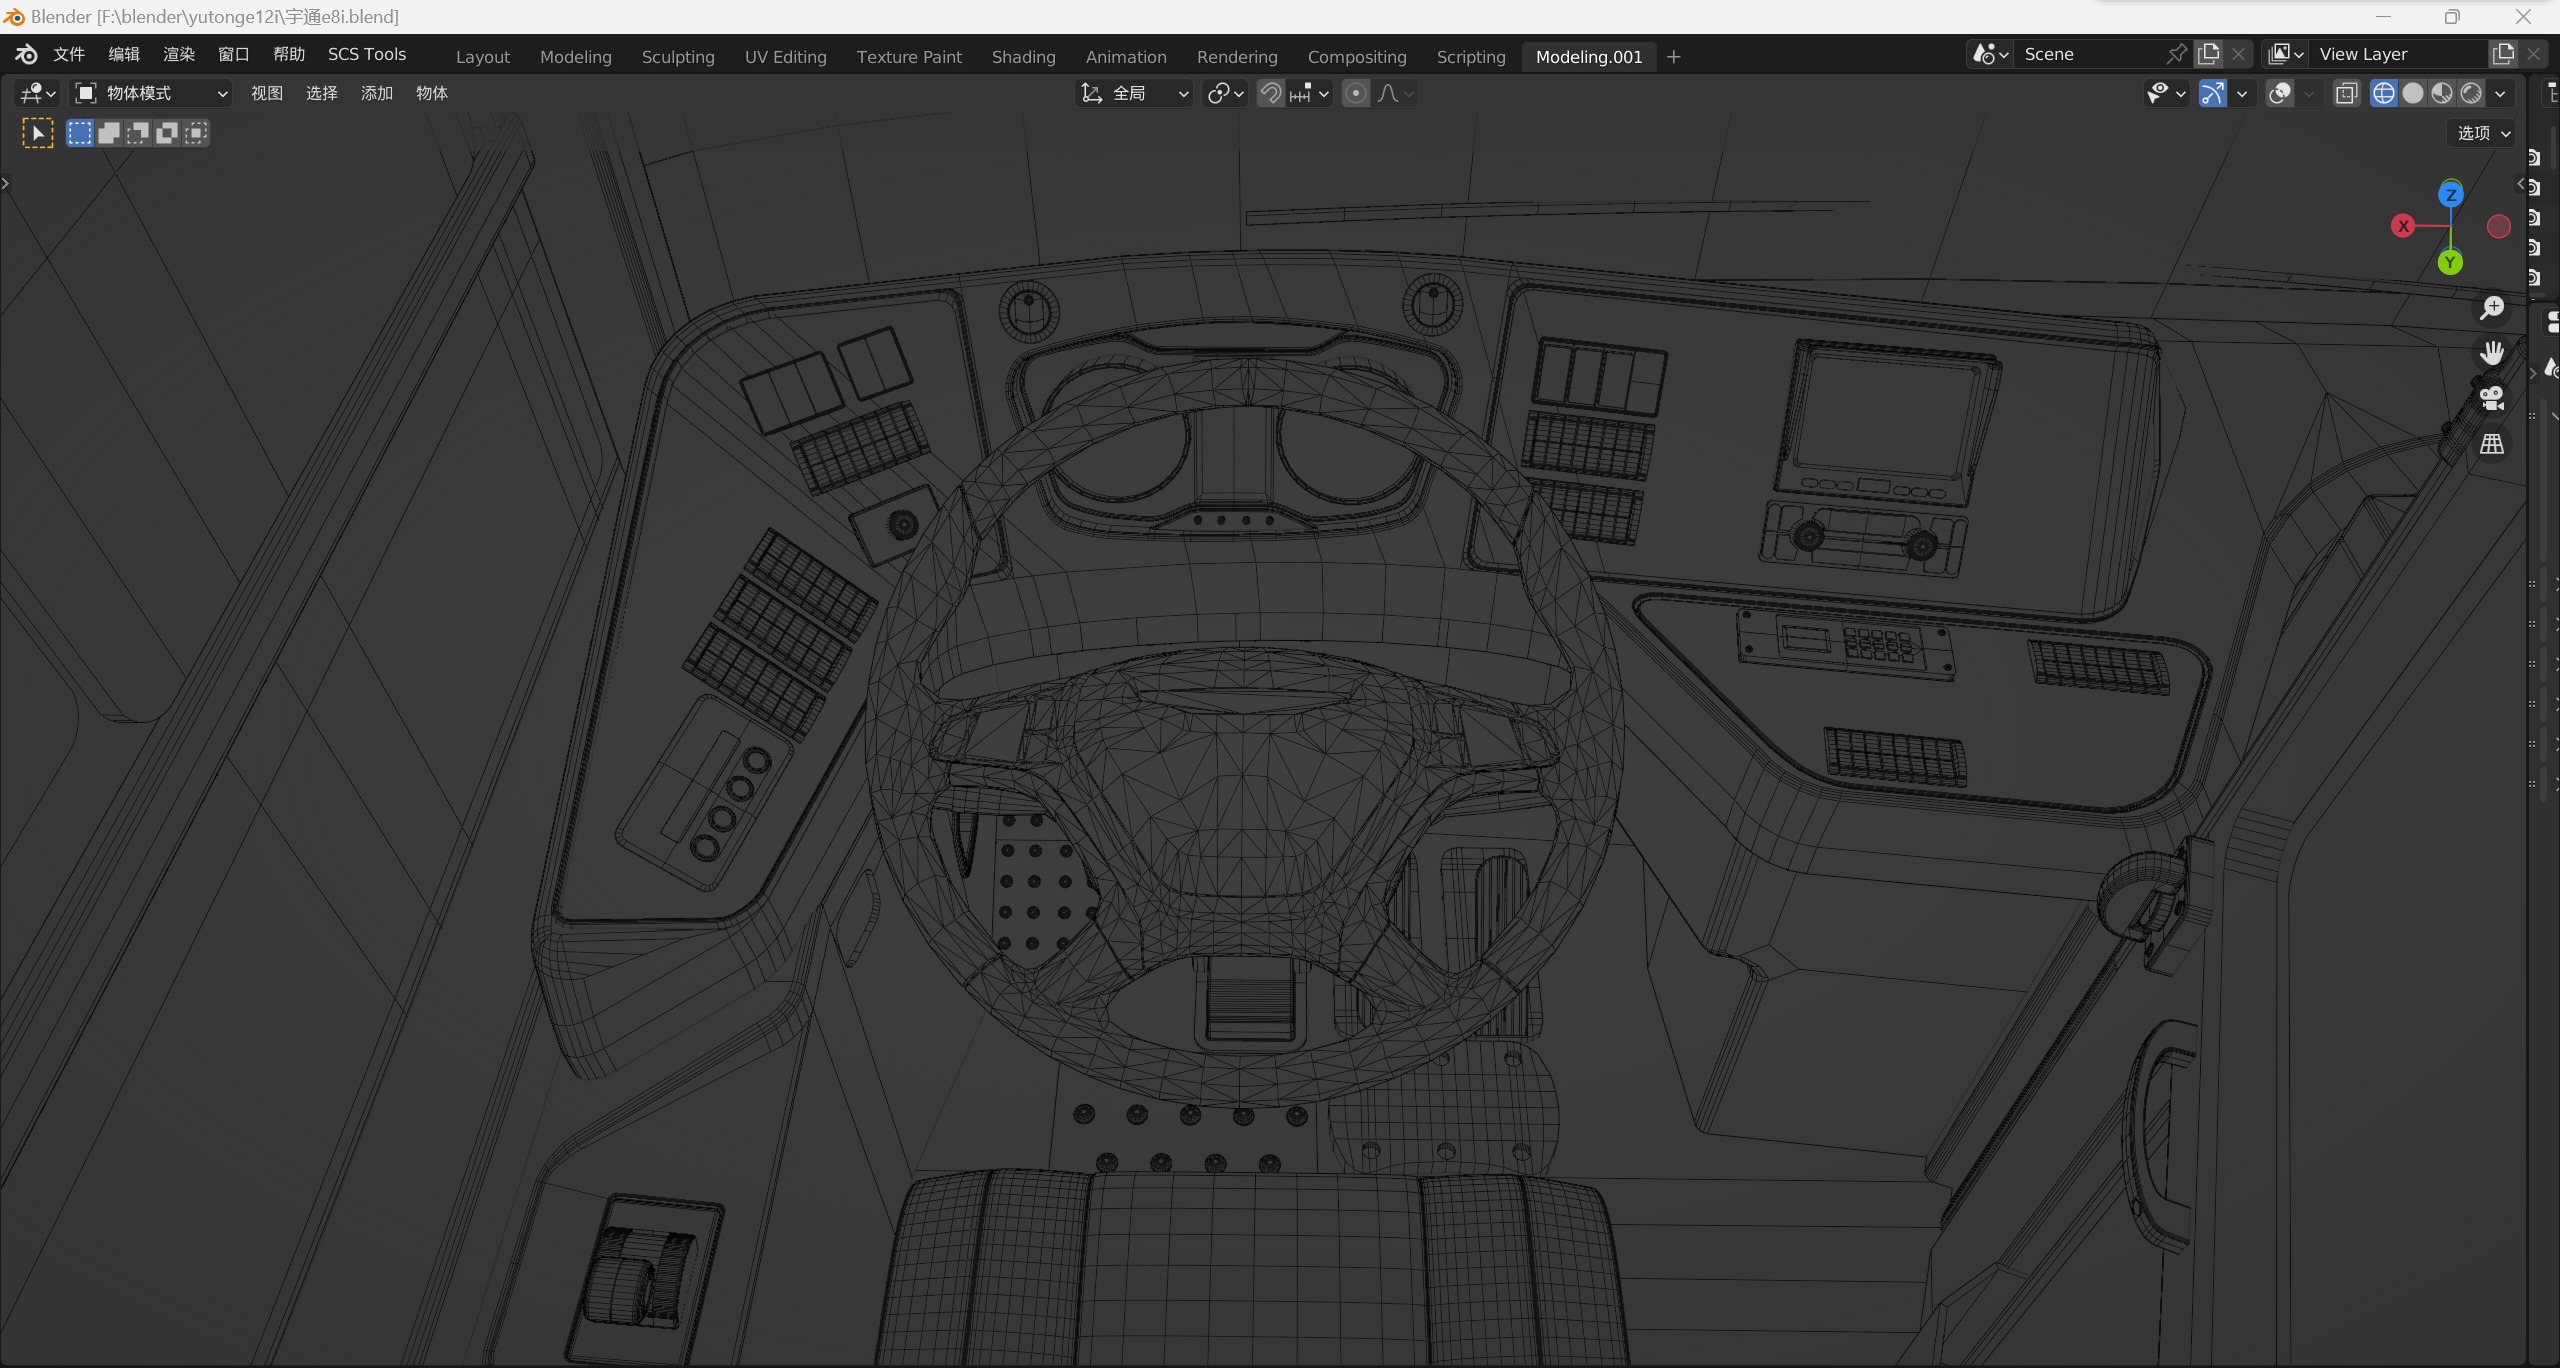Select wireframe viewport shading mode
Viewport: 2560px width, 1368px height.
click(x=2384, y=93)
